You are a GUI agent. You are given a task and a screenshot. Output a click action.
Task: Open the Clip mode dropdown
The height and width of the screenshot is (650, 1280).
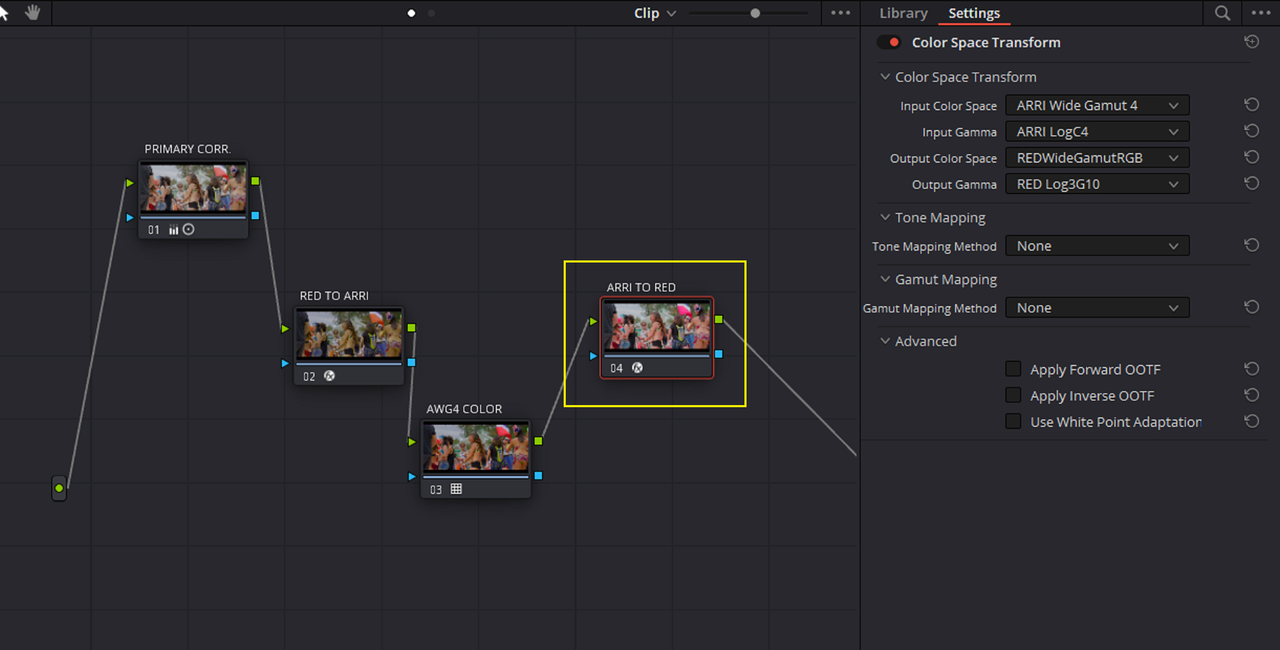click(x=655, y=13)
